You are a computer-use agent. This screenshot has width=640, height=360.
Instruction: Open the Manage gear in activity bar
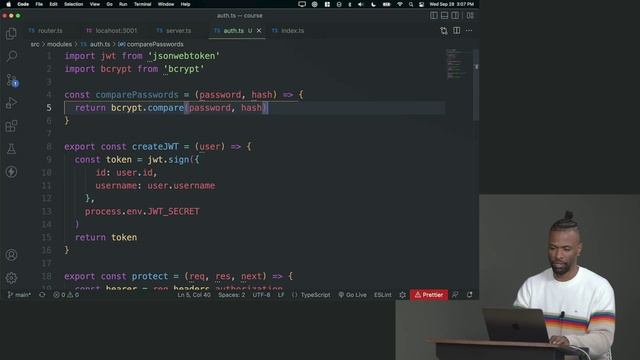(11, 278)
